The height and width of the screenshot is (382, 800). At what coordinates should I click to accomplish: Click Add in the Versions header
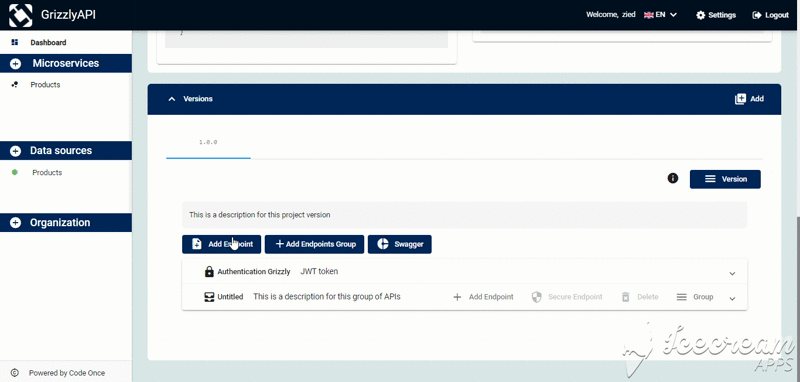[749, 99]
